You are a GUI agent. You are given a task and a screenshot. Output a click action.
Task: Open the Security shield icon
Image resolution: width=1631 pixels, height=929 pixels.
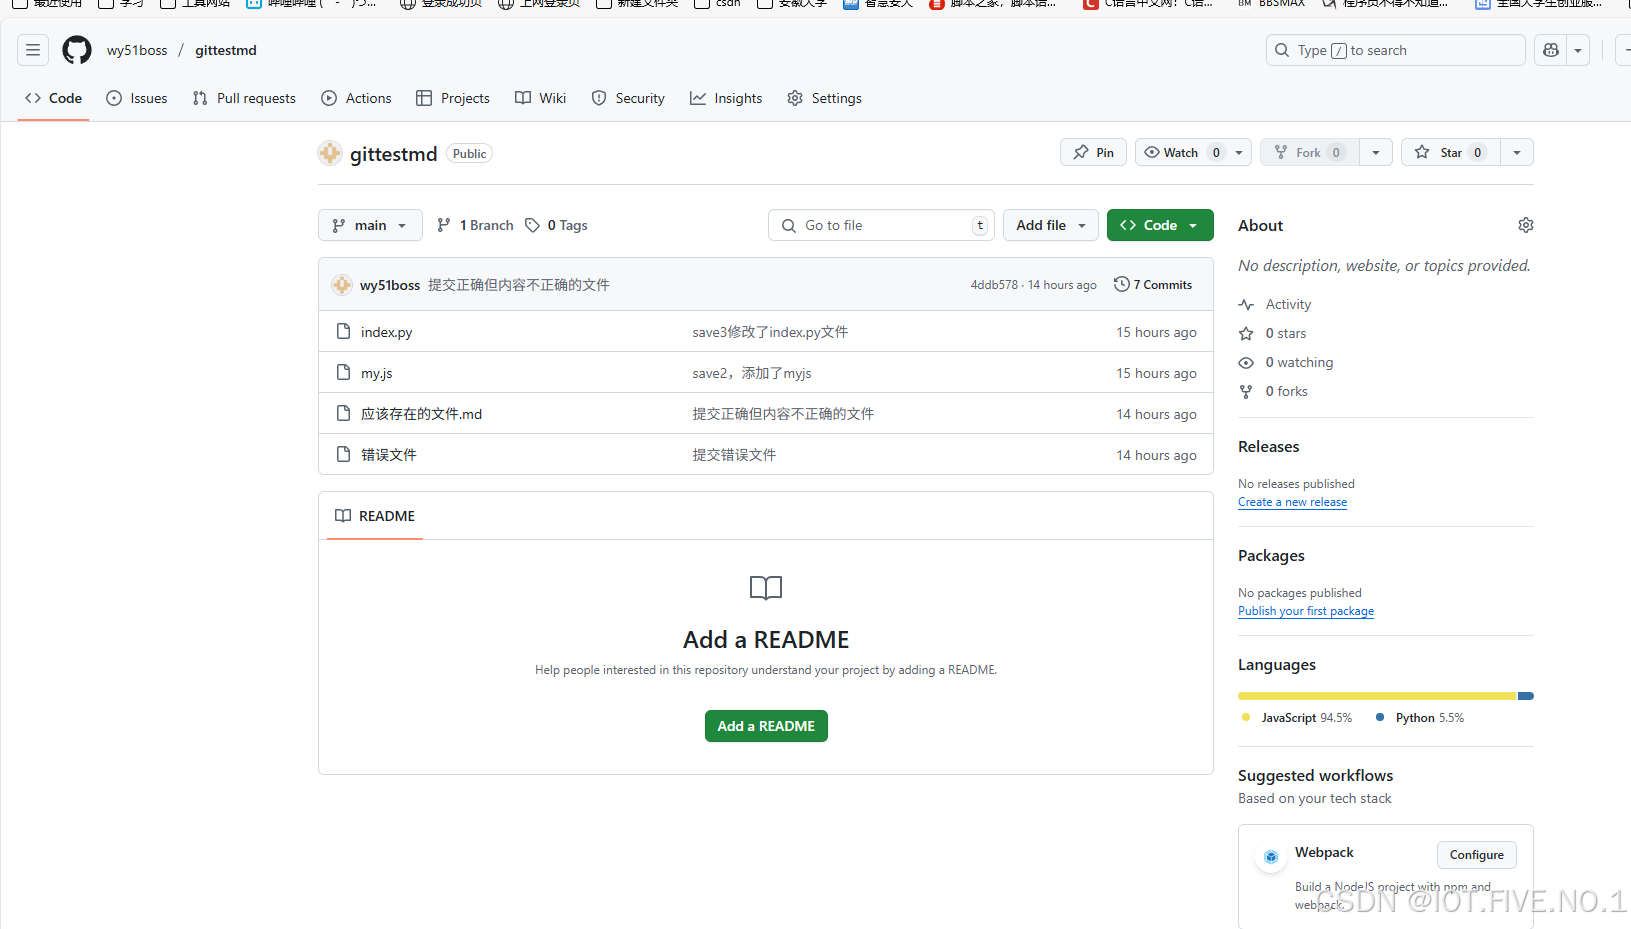coord(599,98)
